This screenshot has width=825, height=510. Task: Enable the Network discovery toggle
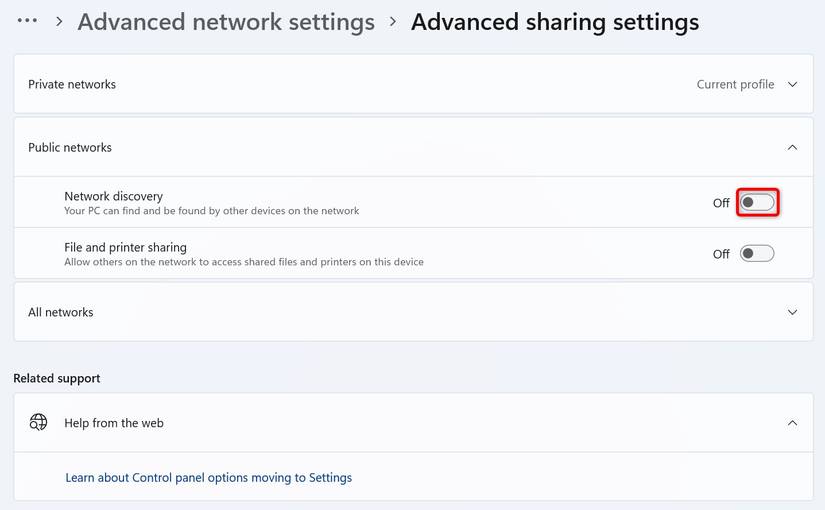[x=757, y=203]
